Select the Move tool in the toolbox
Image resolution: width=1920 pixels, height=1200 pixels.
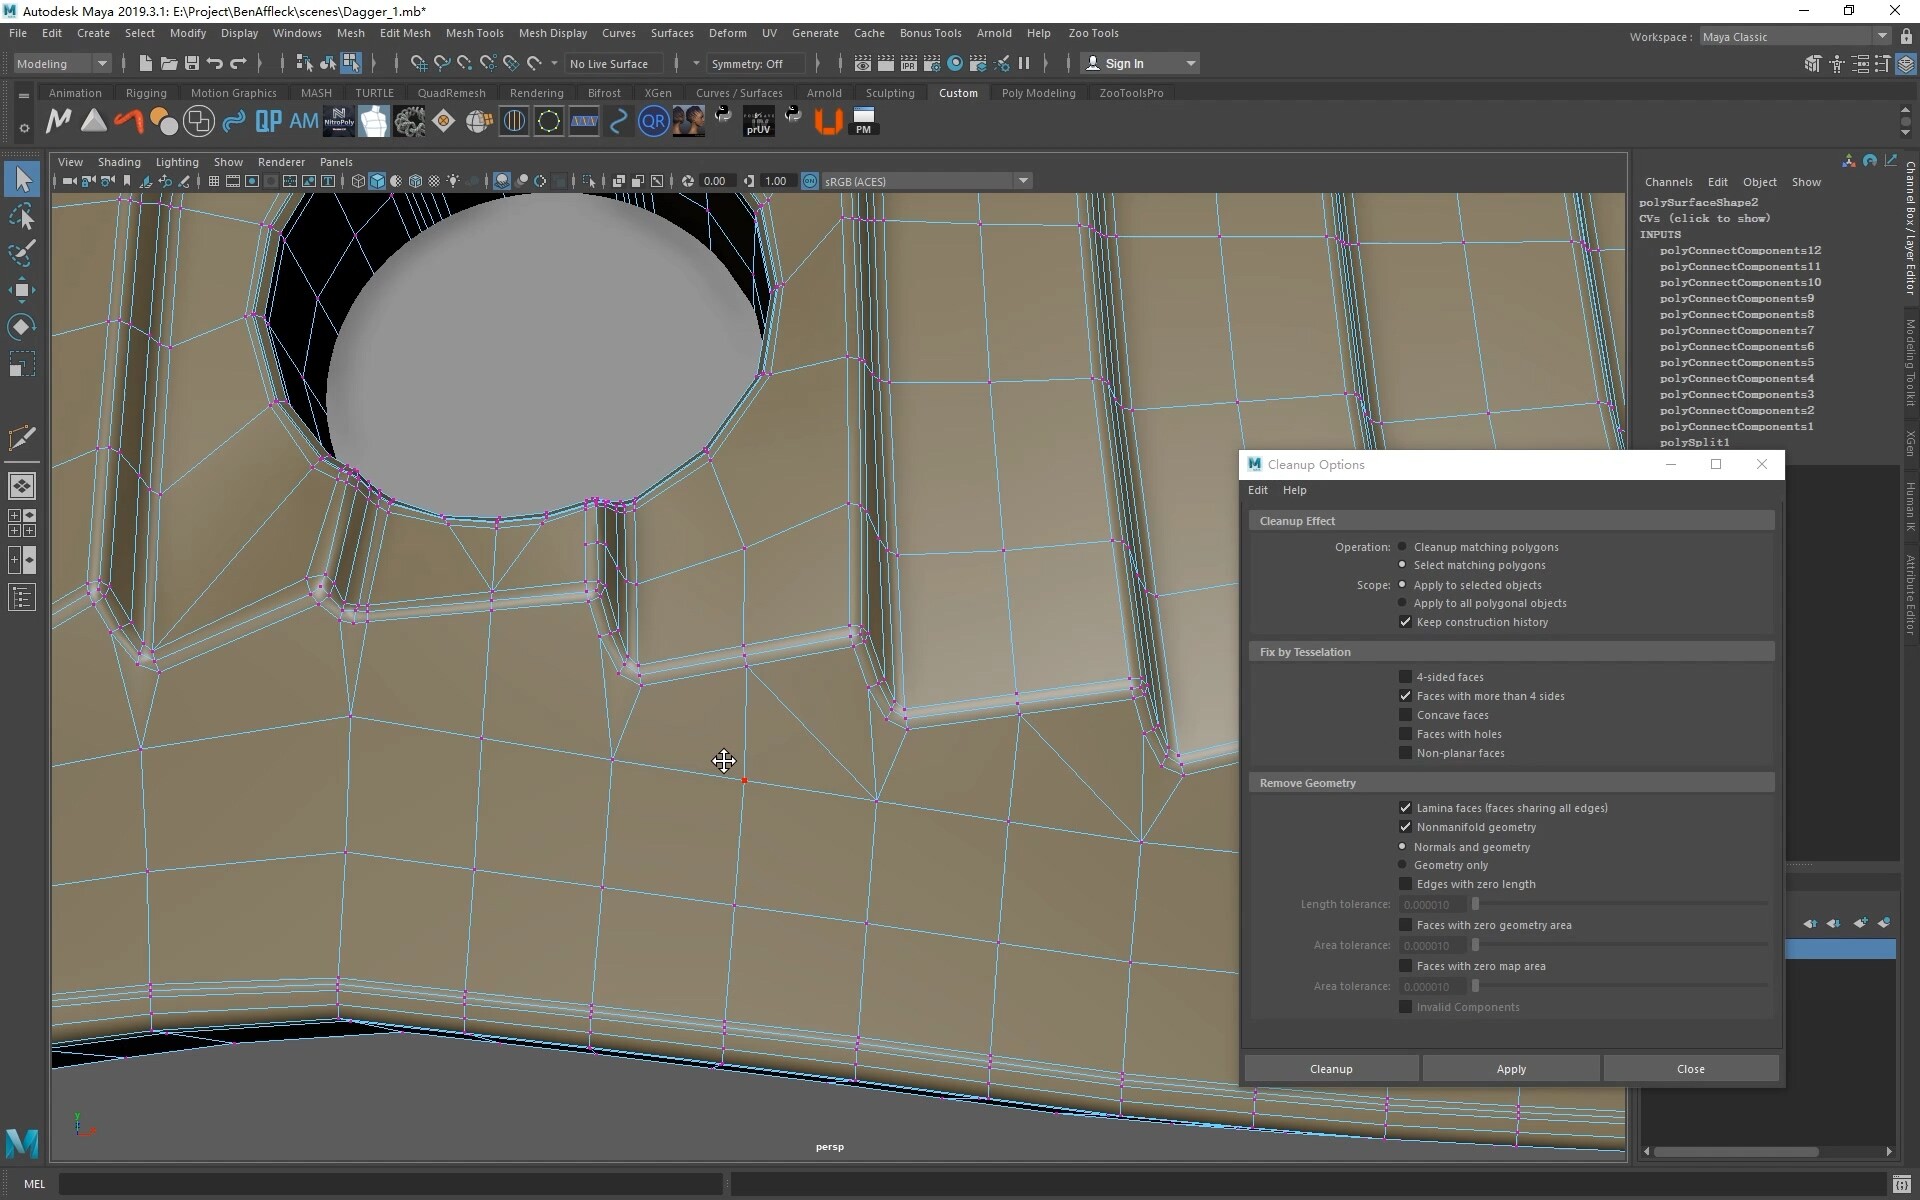pyautogui.click(x=22, y=290)
